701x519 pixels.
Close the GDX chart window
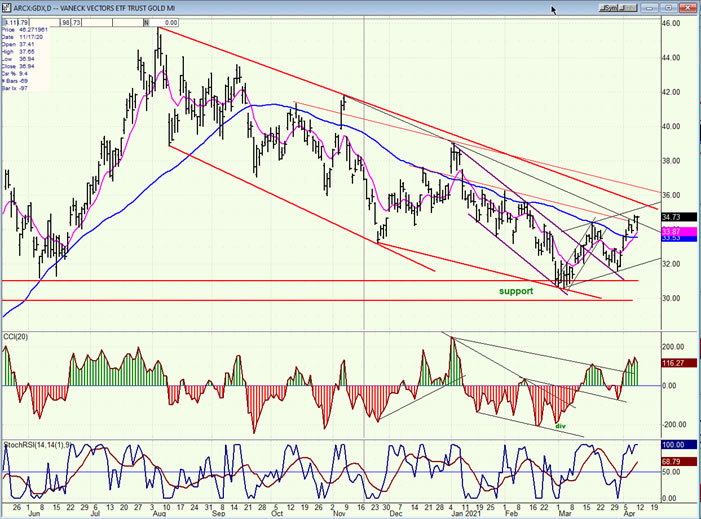click(690, 8)
